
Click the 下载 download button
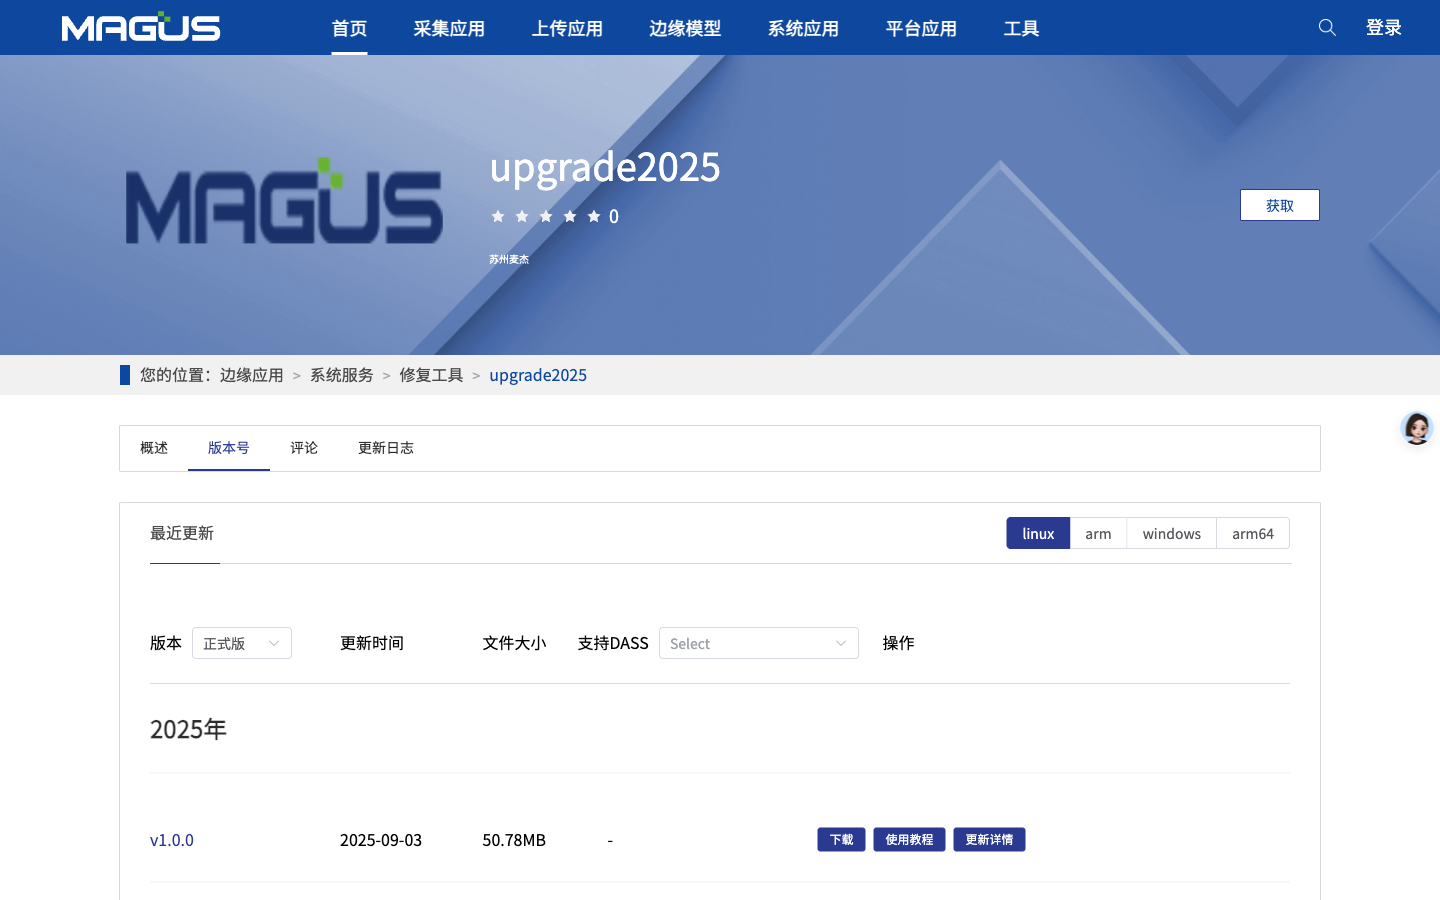(841, 839)
